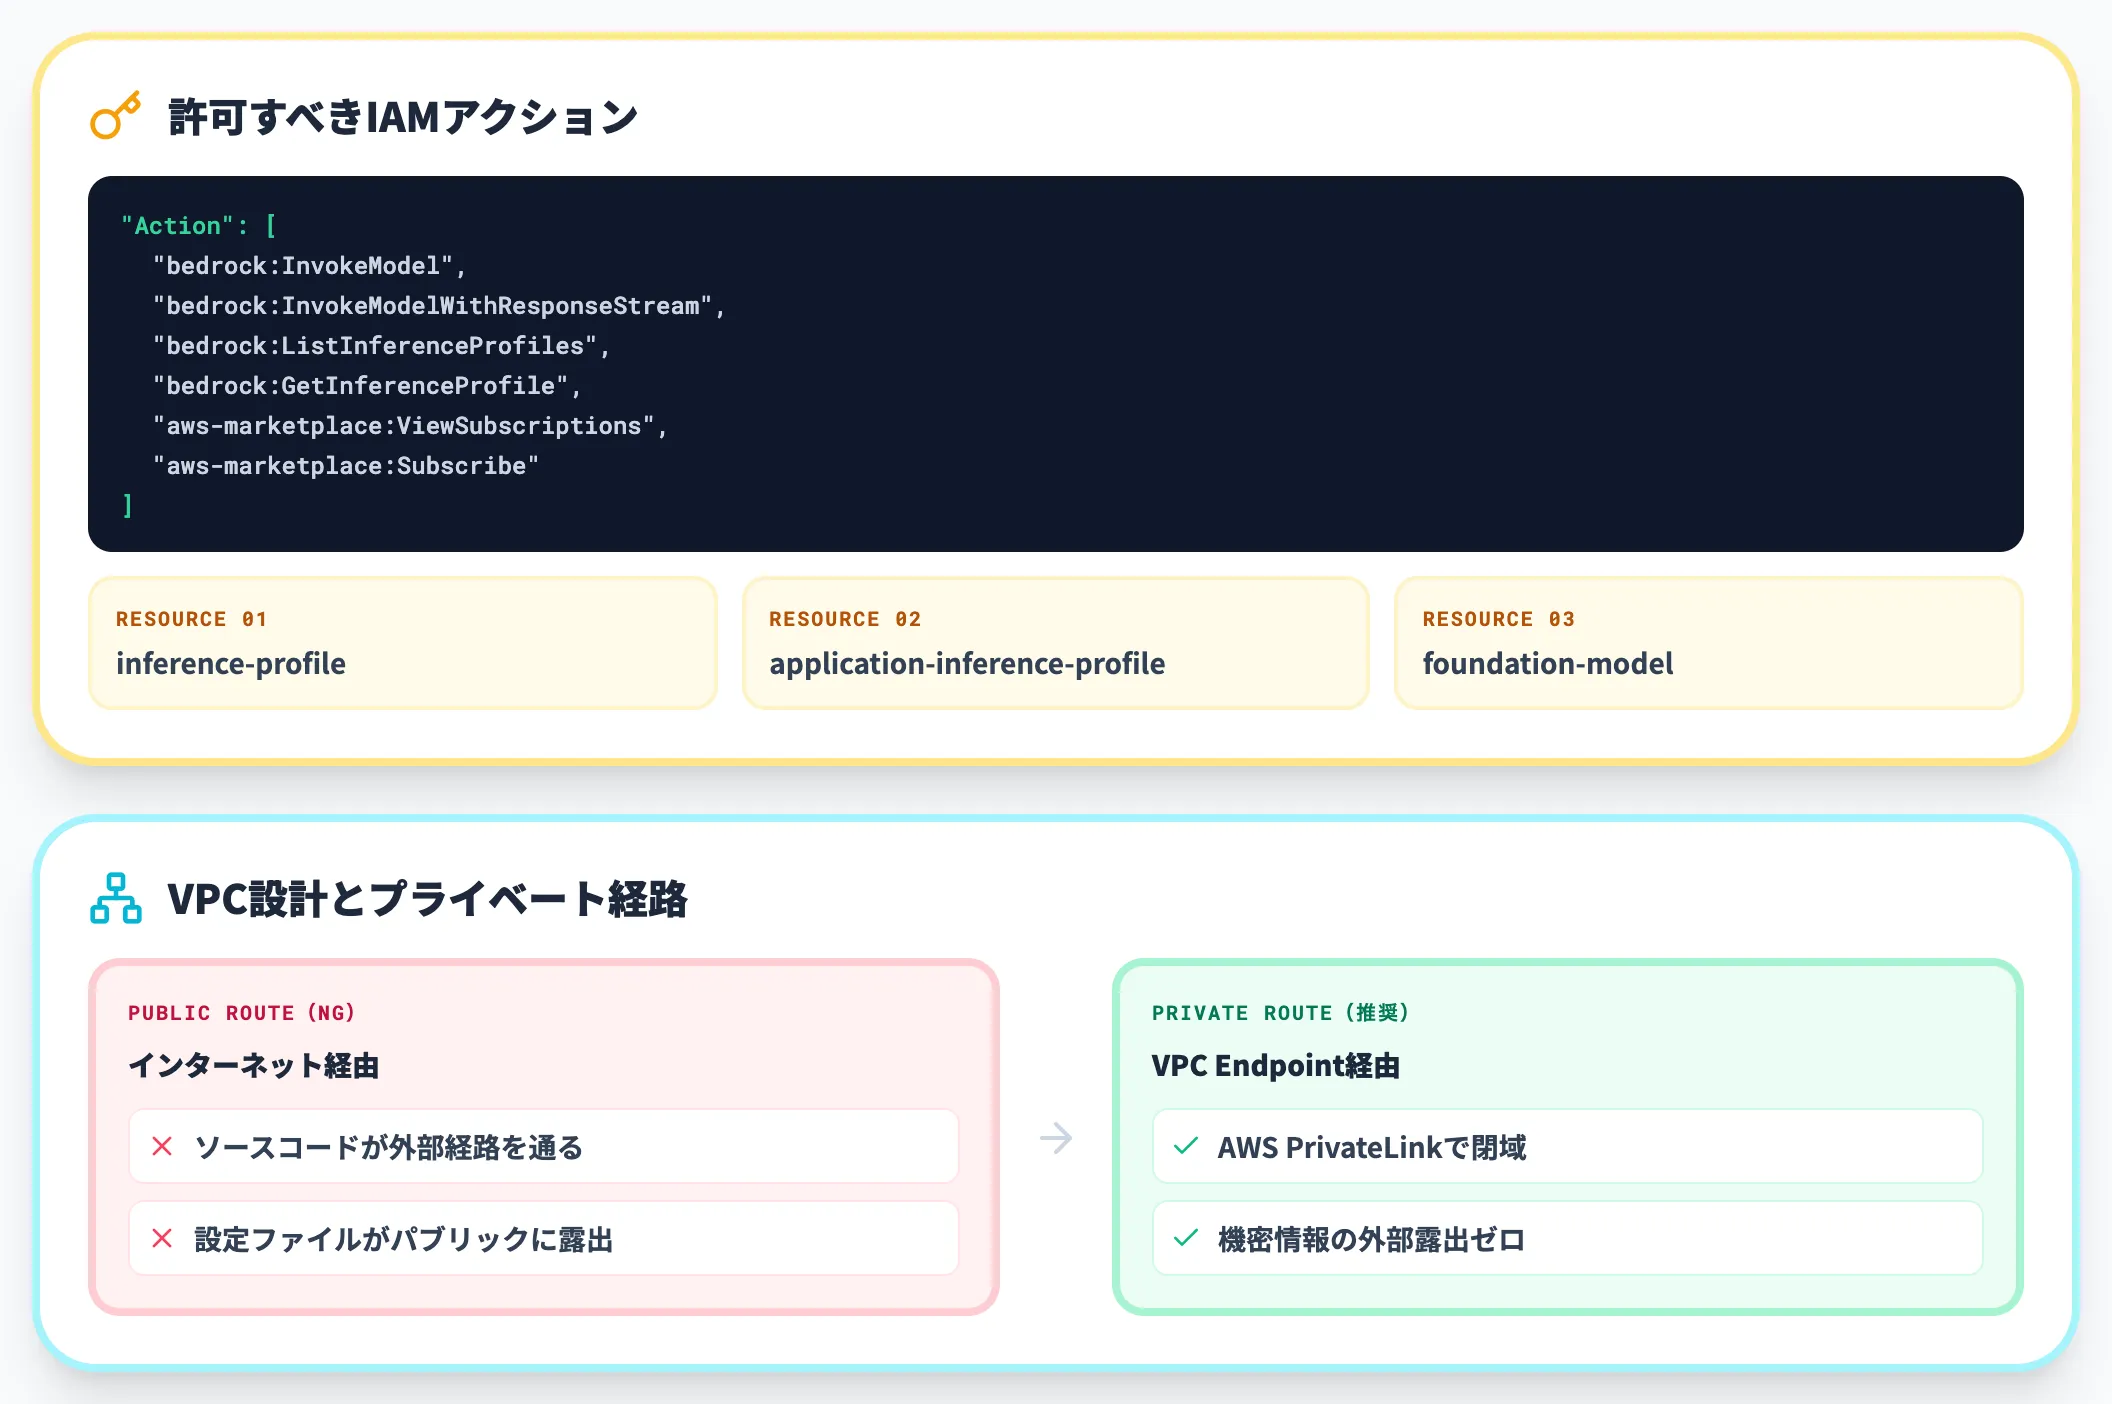
Task: Select the RESOURCE 01 inference-profile card
Action: click(403, 643)
